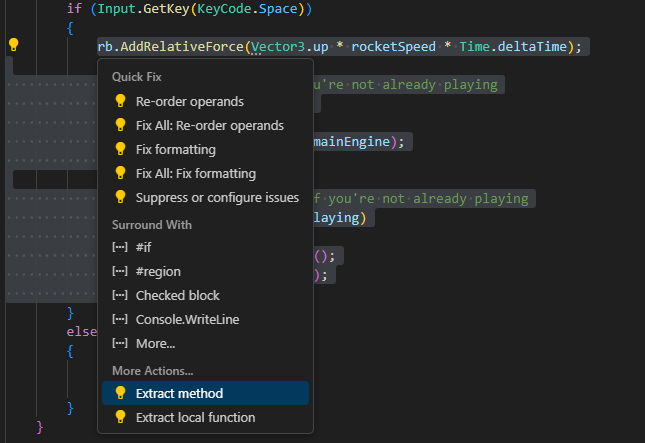Open More... under Surround With
Viewport: 645px width, 443px height.
pos(155,343)
